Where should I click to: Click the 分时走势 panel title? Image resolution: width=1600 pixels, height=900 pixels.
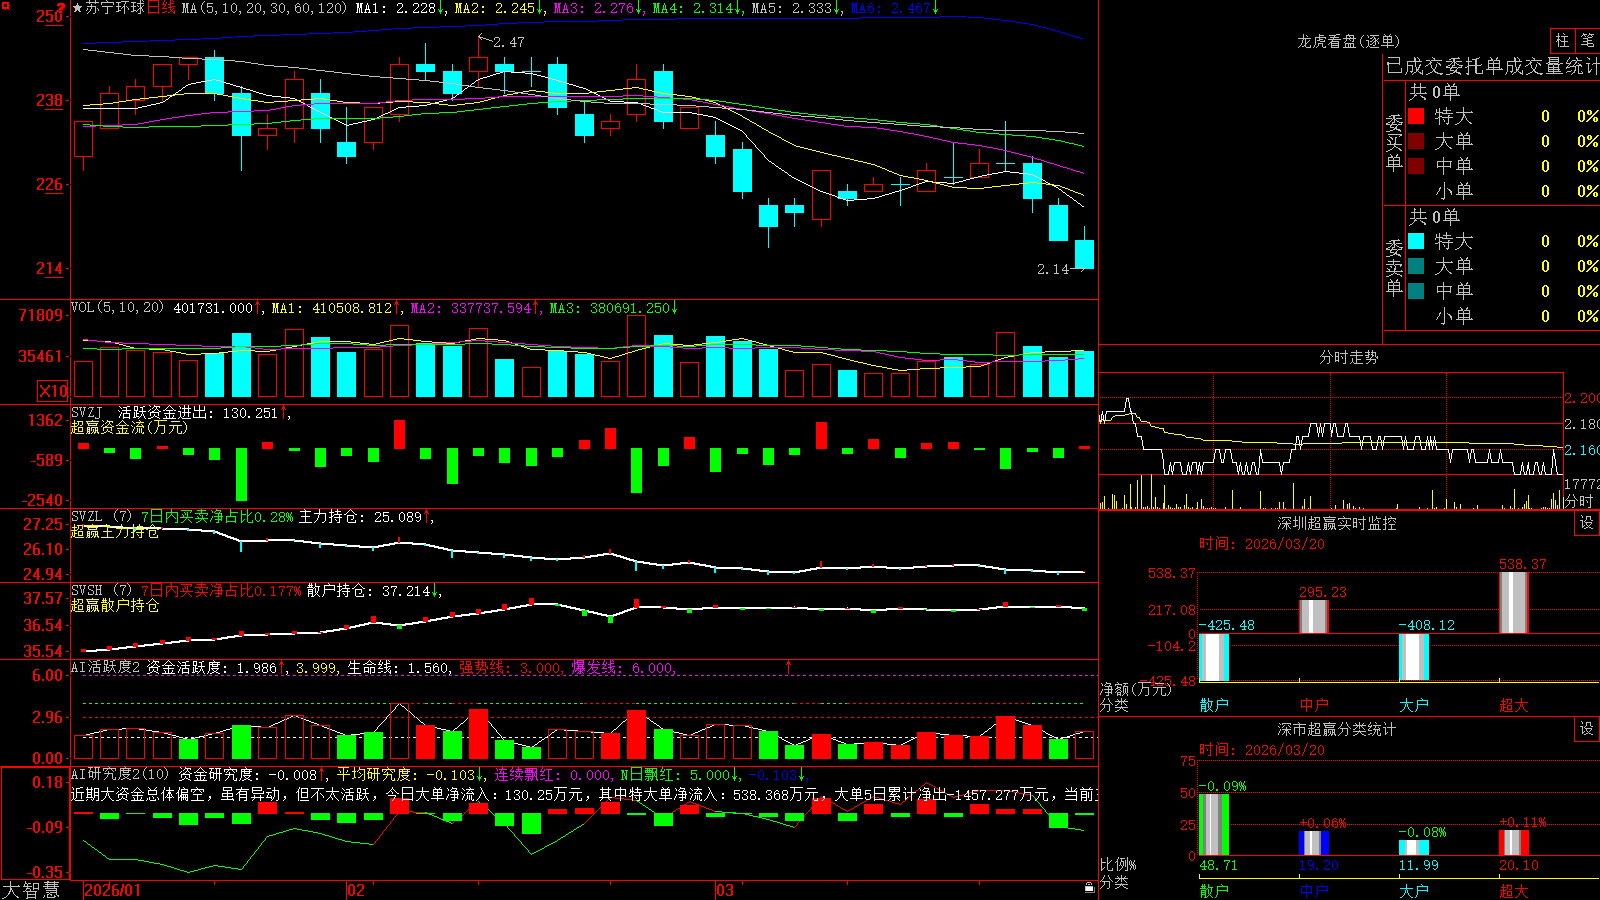tap(1349, 357)
